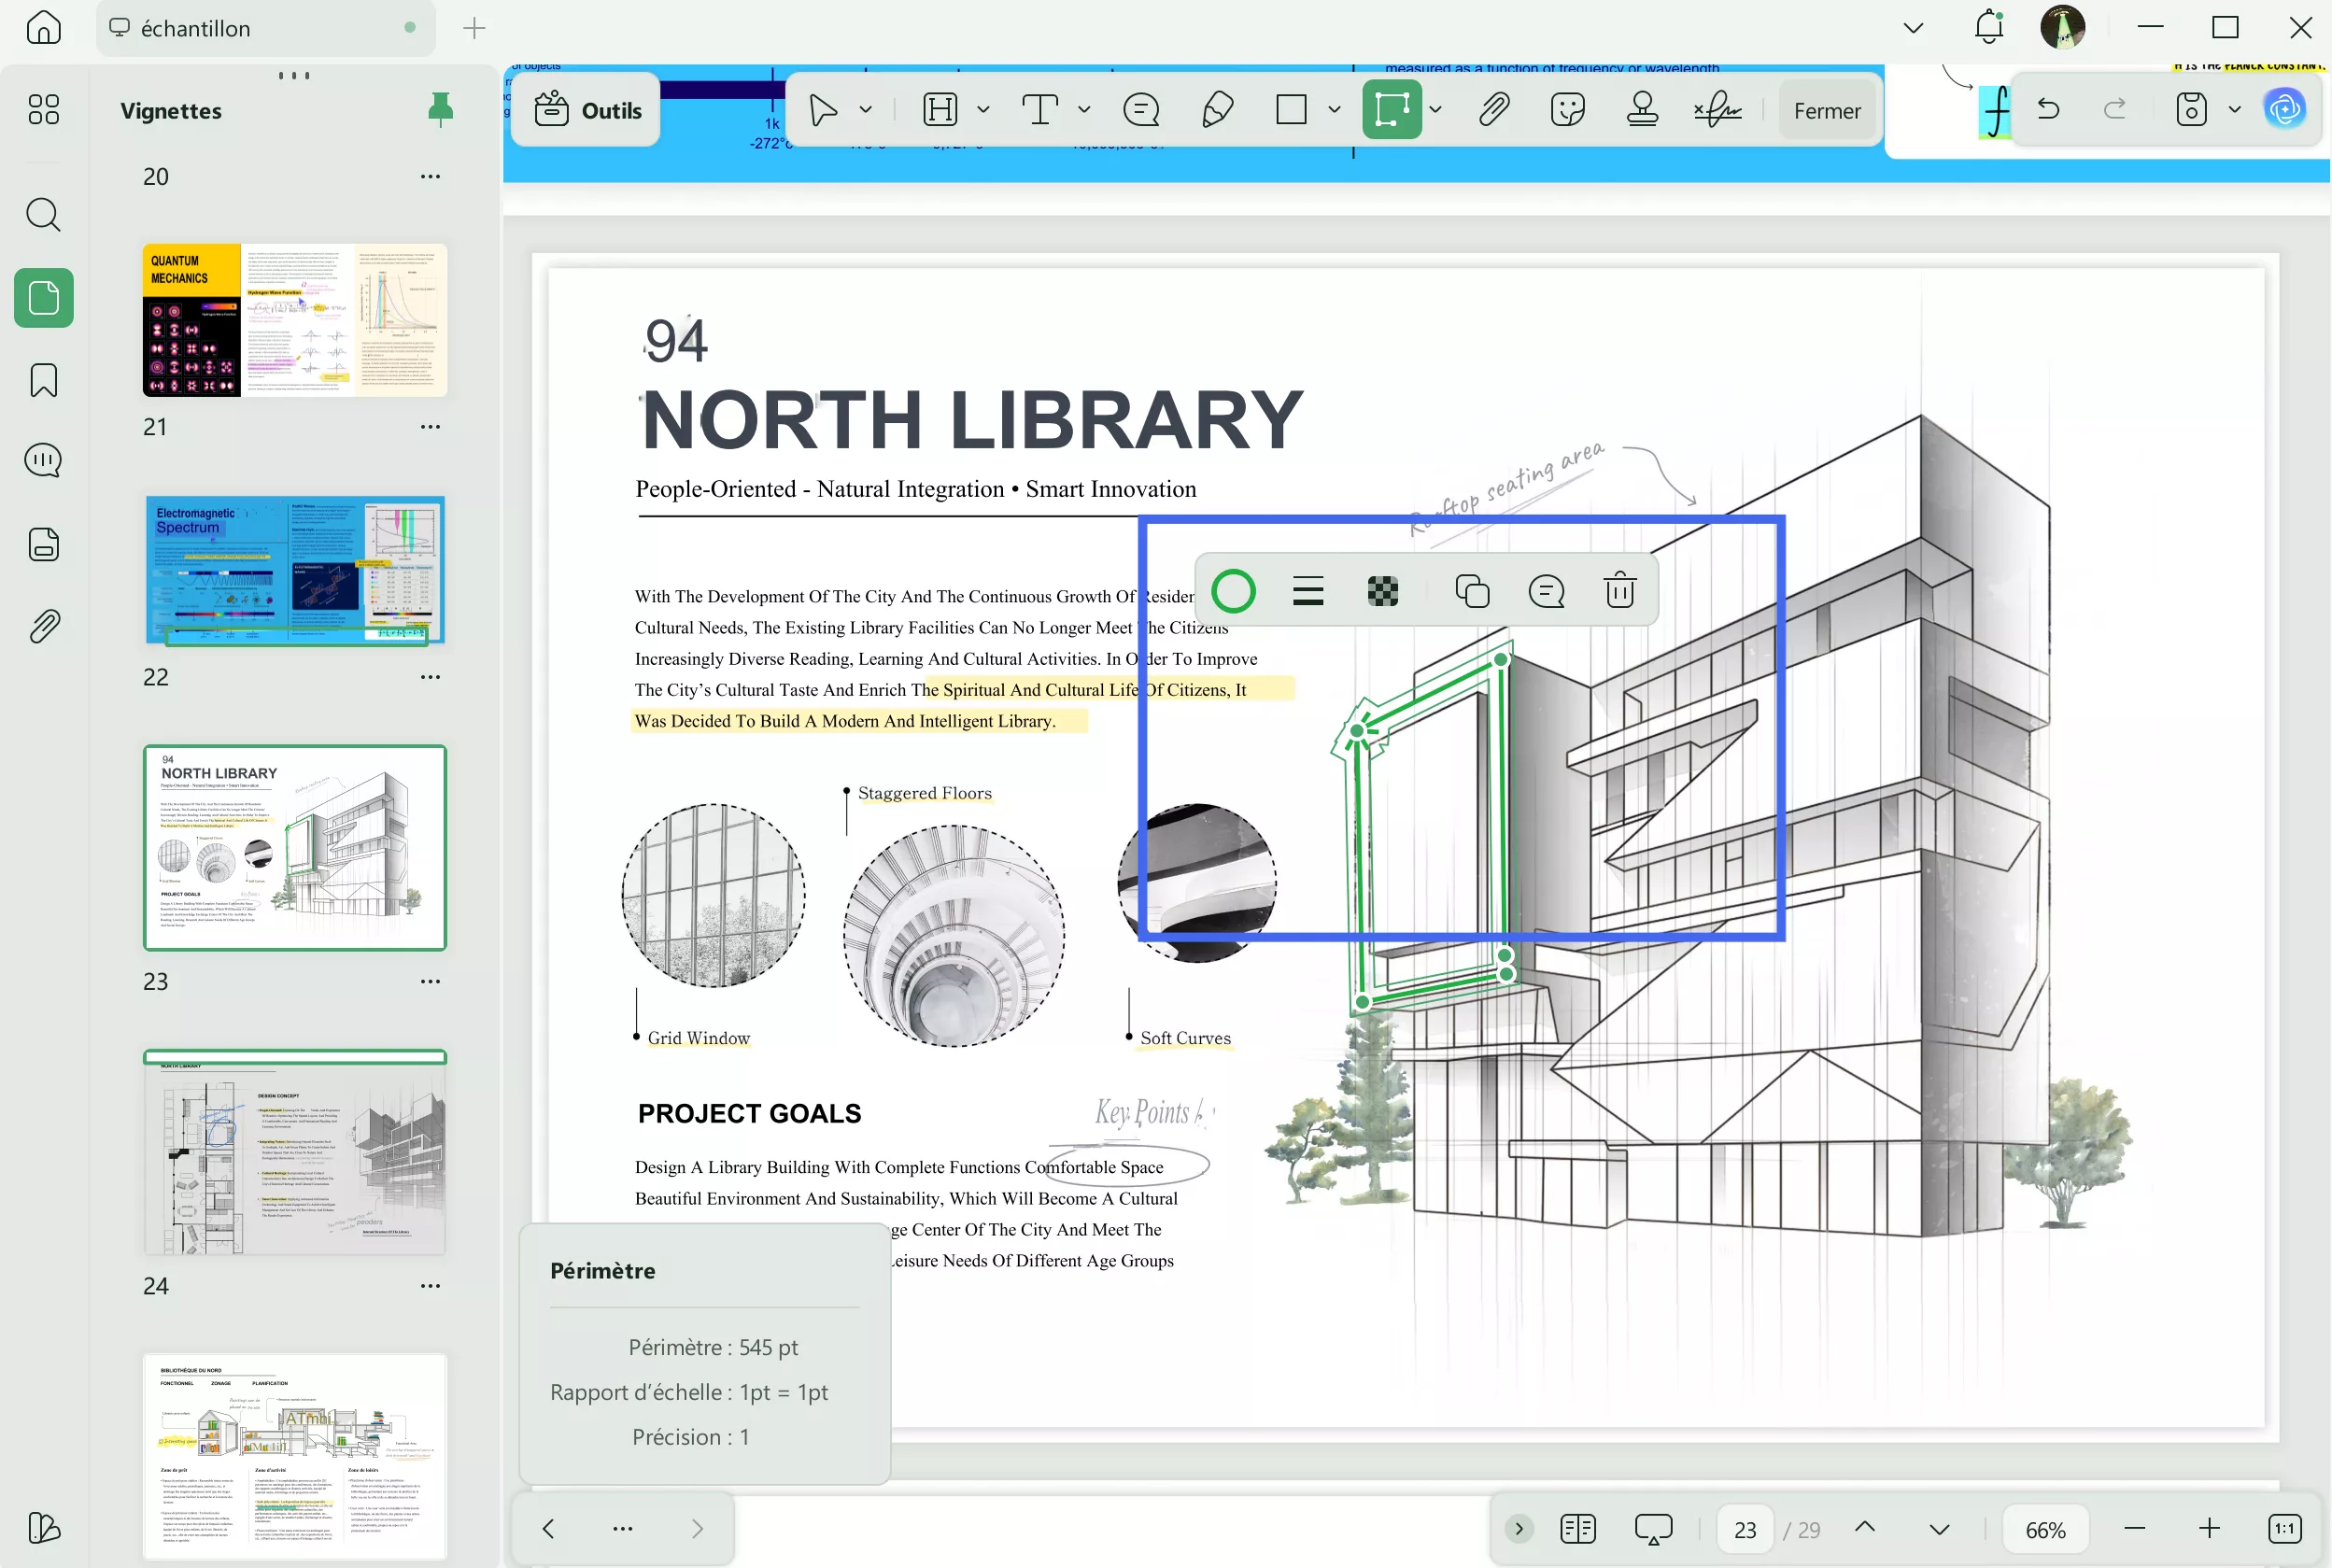Select the text annotation tool

[x=1041, y=109]
